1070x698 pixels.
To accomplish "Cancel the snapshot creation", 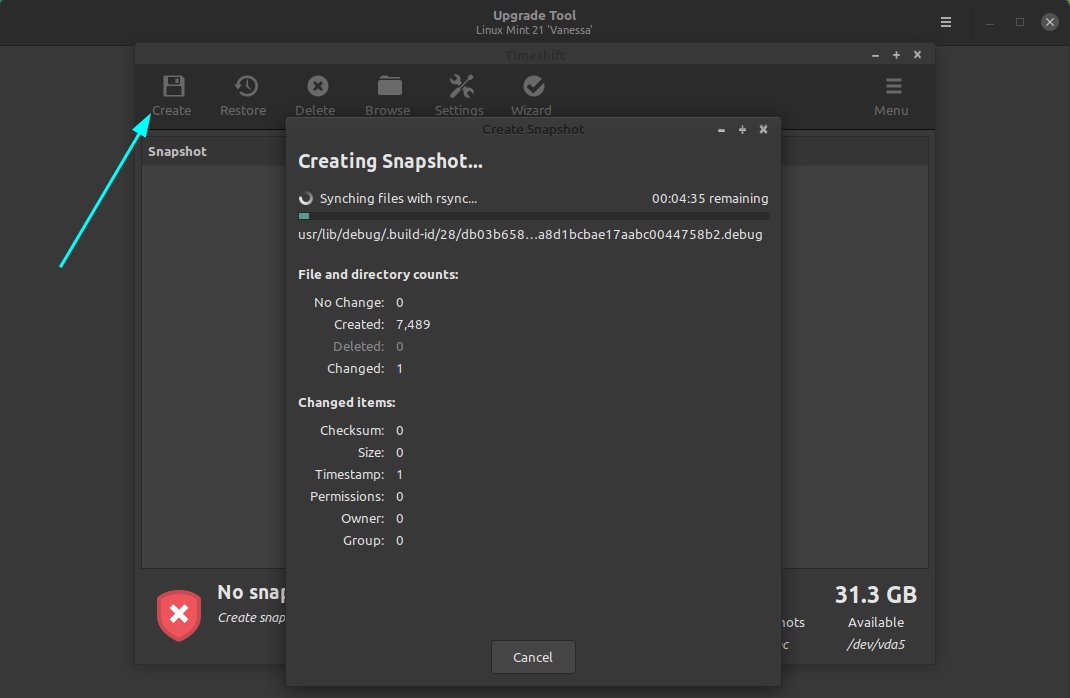I will click(x=532, y=657).
